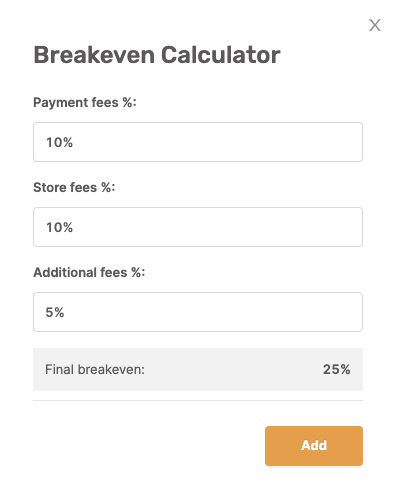Viewport: 394px width, 485px height.
Task: Click the Additional fees % label
Action: coord(89,272)
